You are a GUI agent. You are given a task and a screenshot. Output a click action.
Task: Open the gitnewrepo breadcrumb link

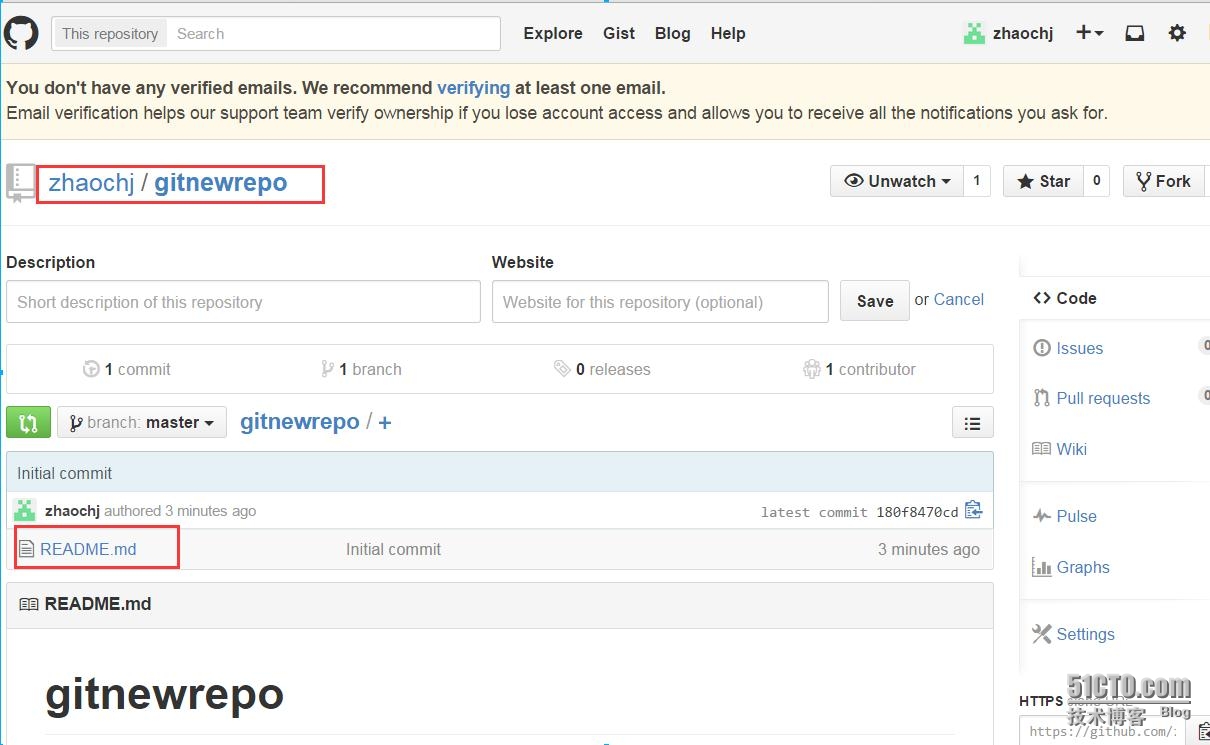[300, 422]
